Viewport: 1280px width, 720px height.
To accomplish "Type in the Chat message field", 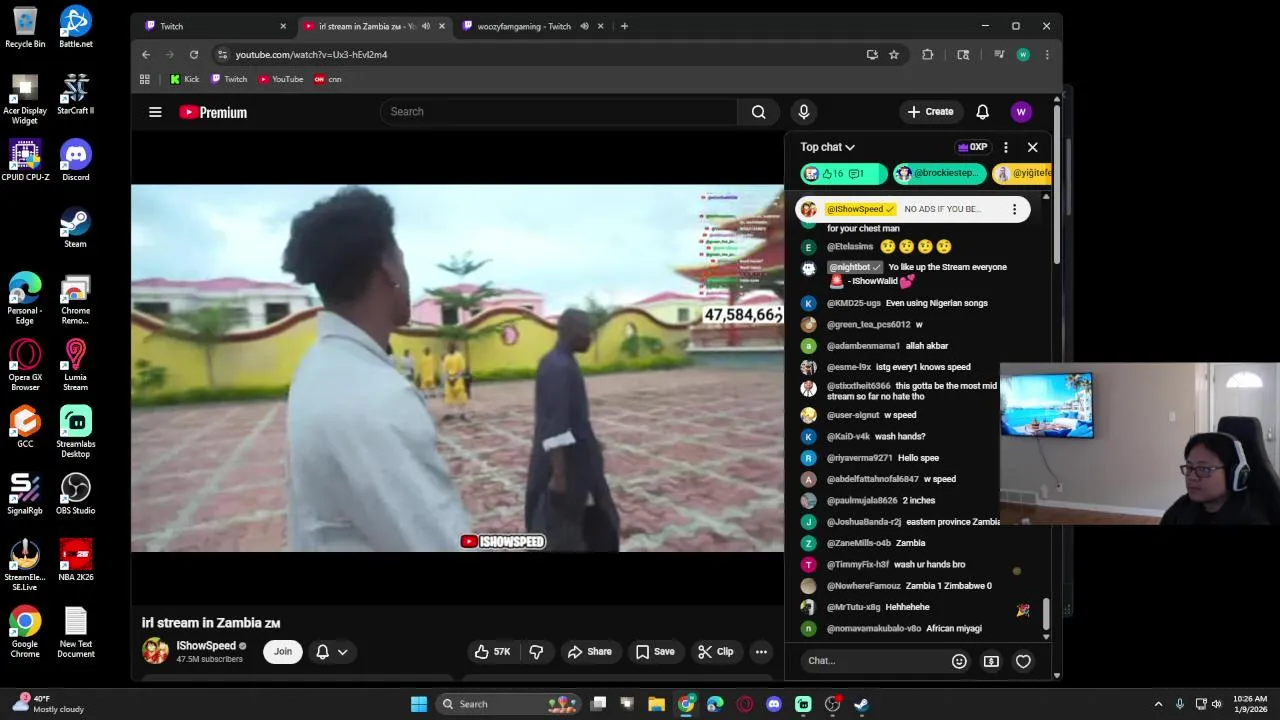I will 874,661.
